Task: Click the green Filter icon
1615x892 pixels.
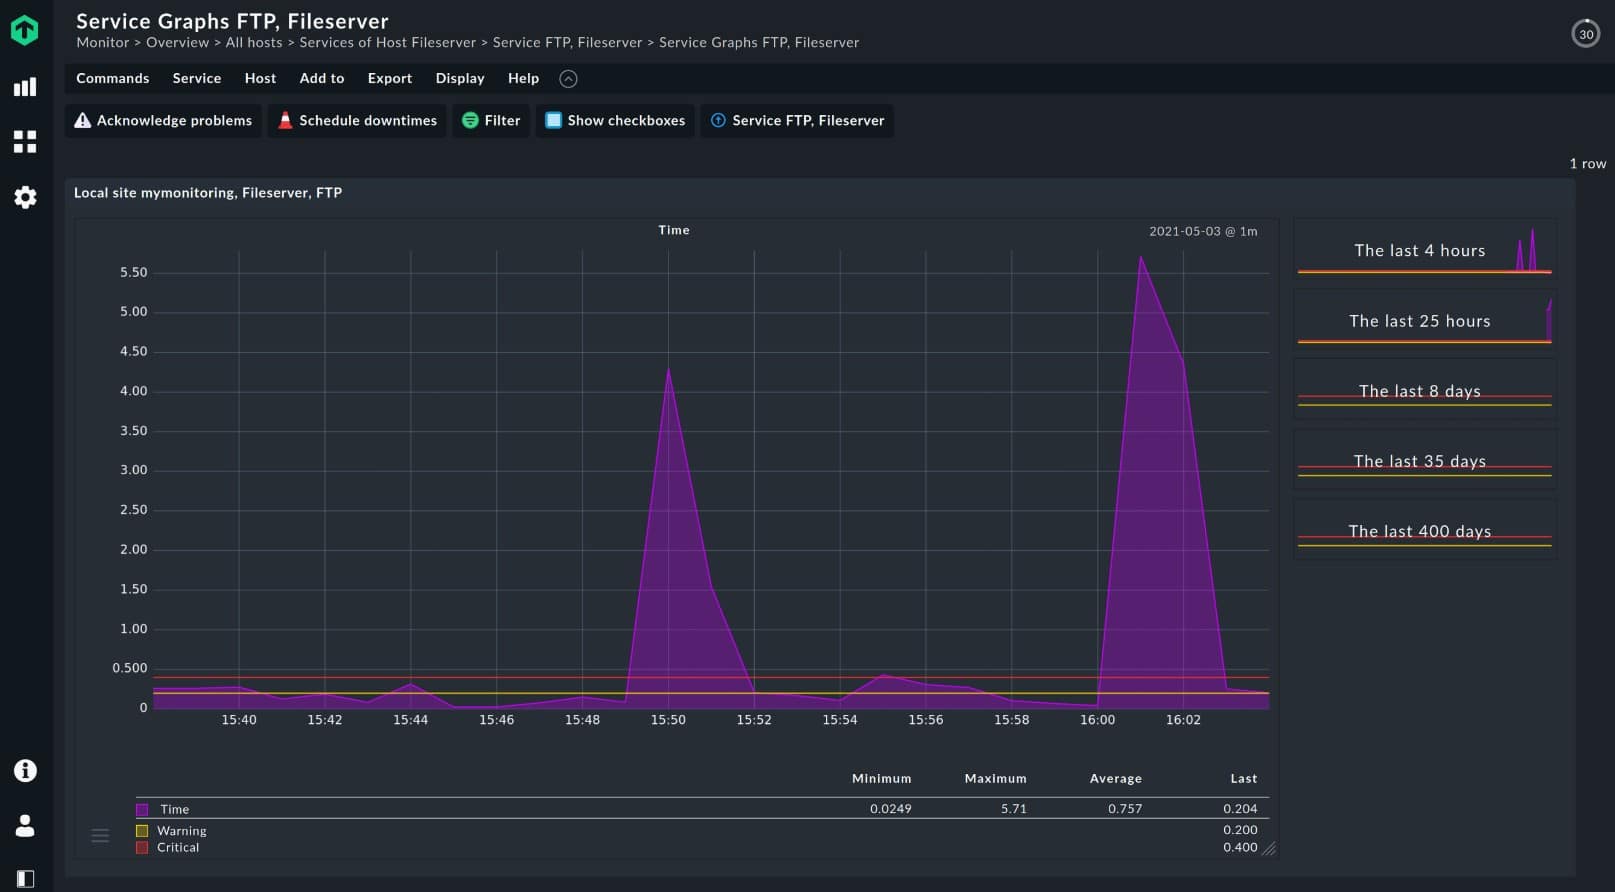Action: [x=470, y=120]
